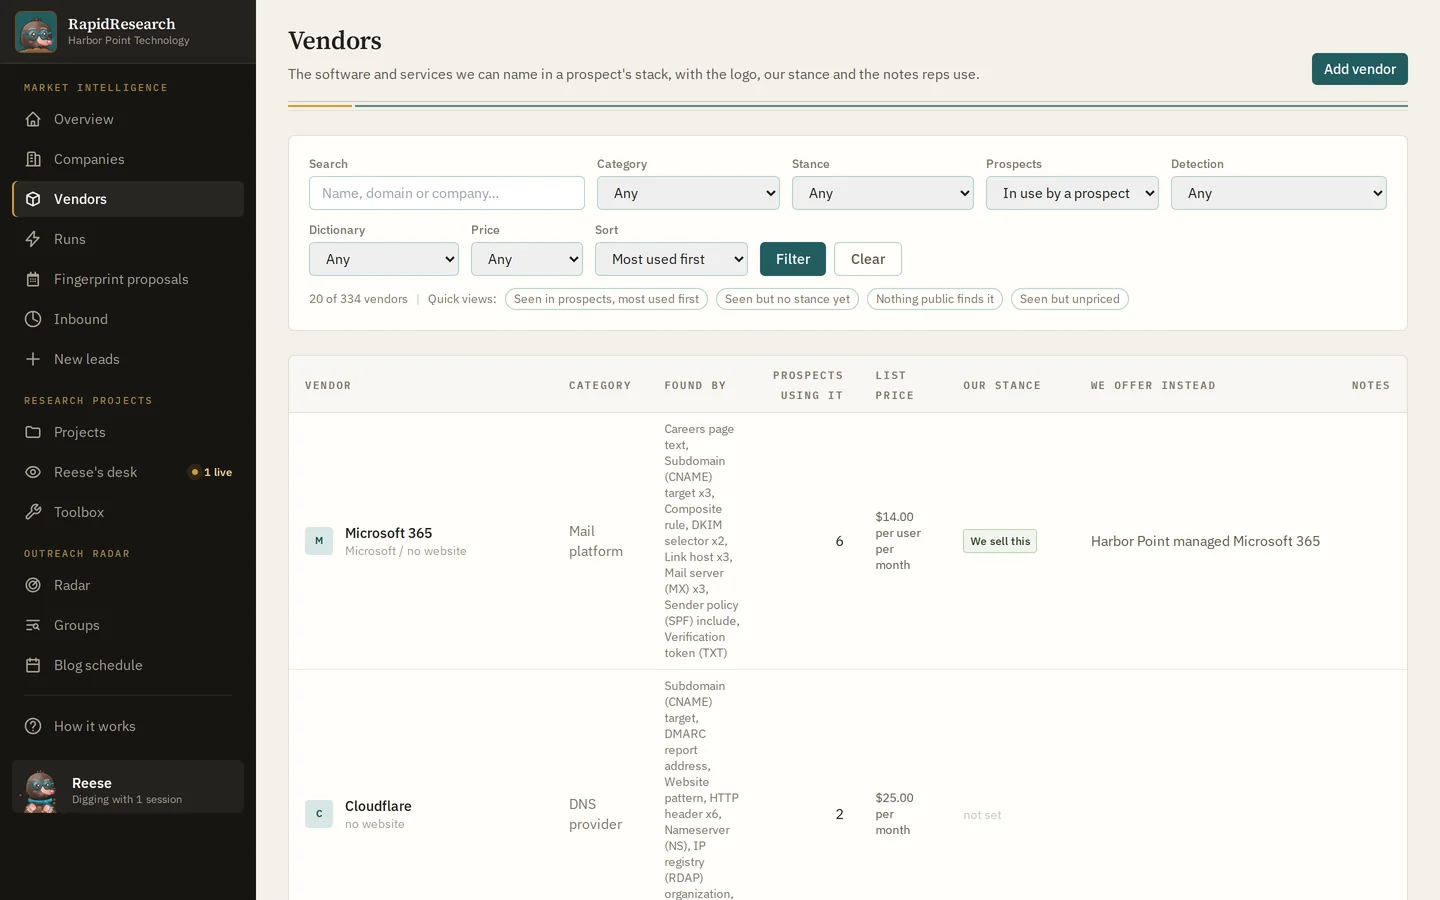Click the Companies building icon
Screen dimensions: 1440x900
33,159
